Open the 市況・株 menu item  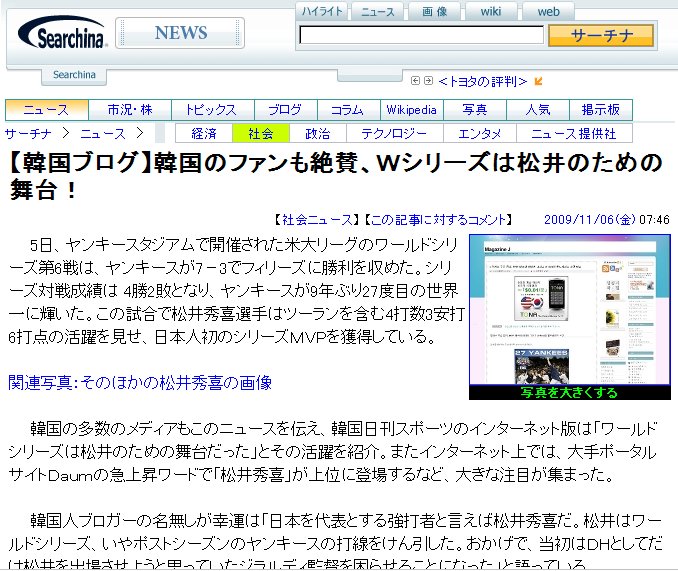click(x=130, y=110)
